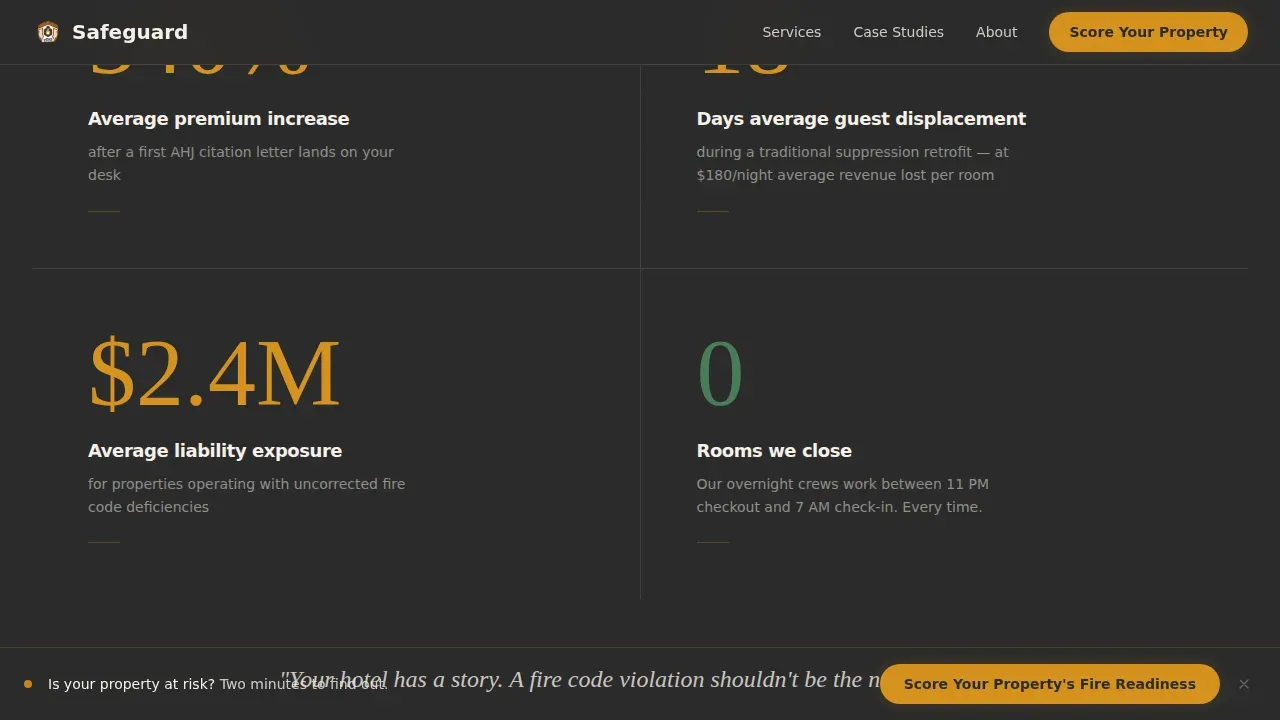Click '$180/night average revenue lost' description
The height and width of the screenshot is (720, 1280).
852,163
